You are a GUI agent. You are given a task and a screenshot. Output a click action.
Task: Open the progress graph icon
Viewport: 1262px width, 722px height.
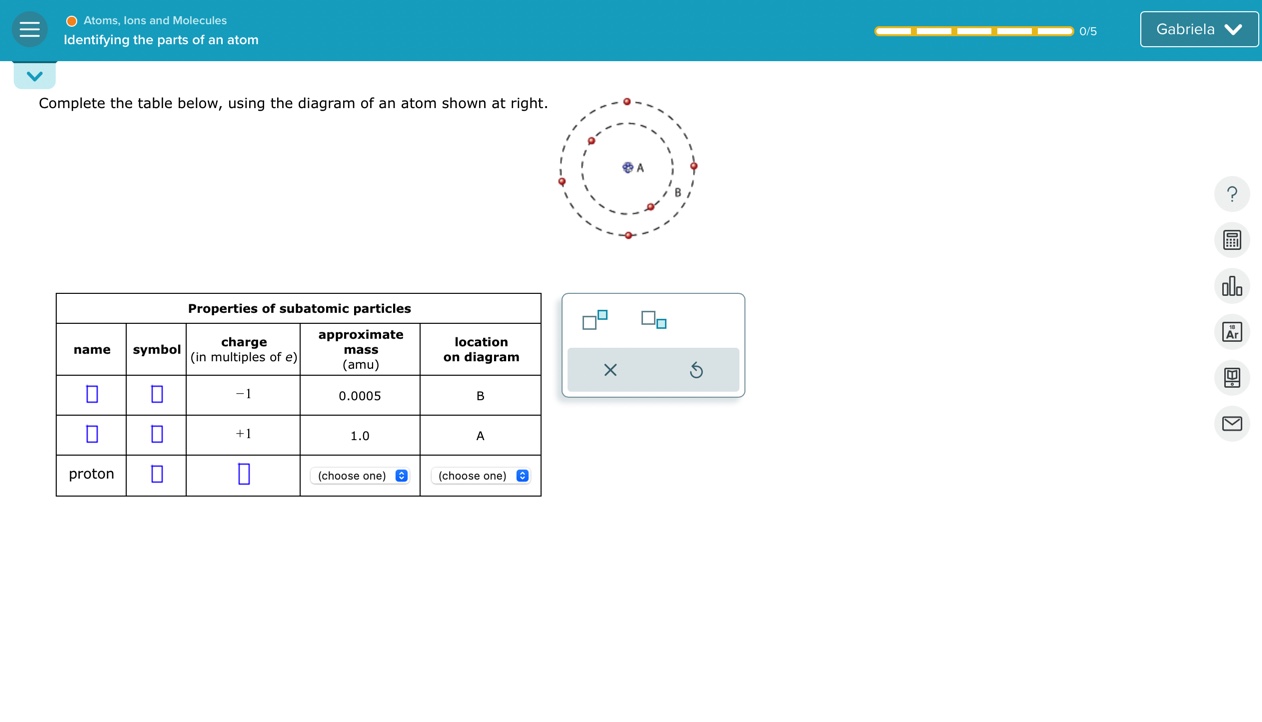click(x=1232, y=285)
